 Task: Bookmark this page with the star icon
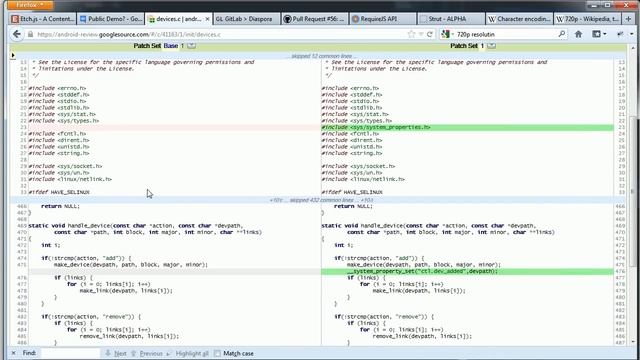(x=411, y=34)
